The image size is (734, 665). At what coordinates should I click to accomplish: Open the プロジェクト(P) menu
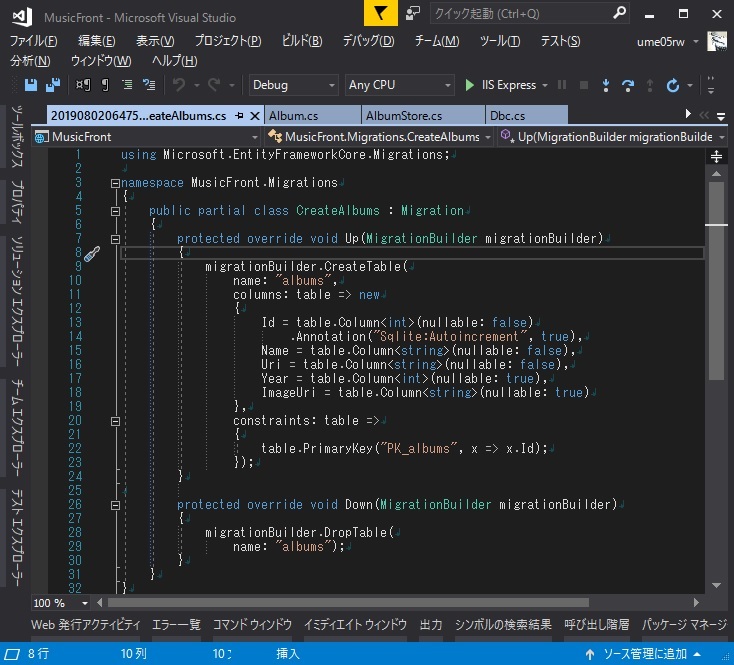[x=228, y=41]
